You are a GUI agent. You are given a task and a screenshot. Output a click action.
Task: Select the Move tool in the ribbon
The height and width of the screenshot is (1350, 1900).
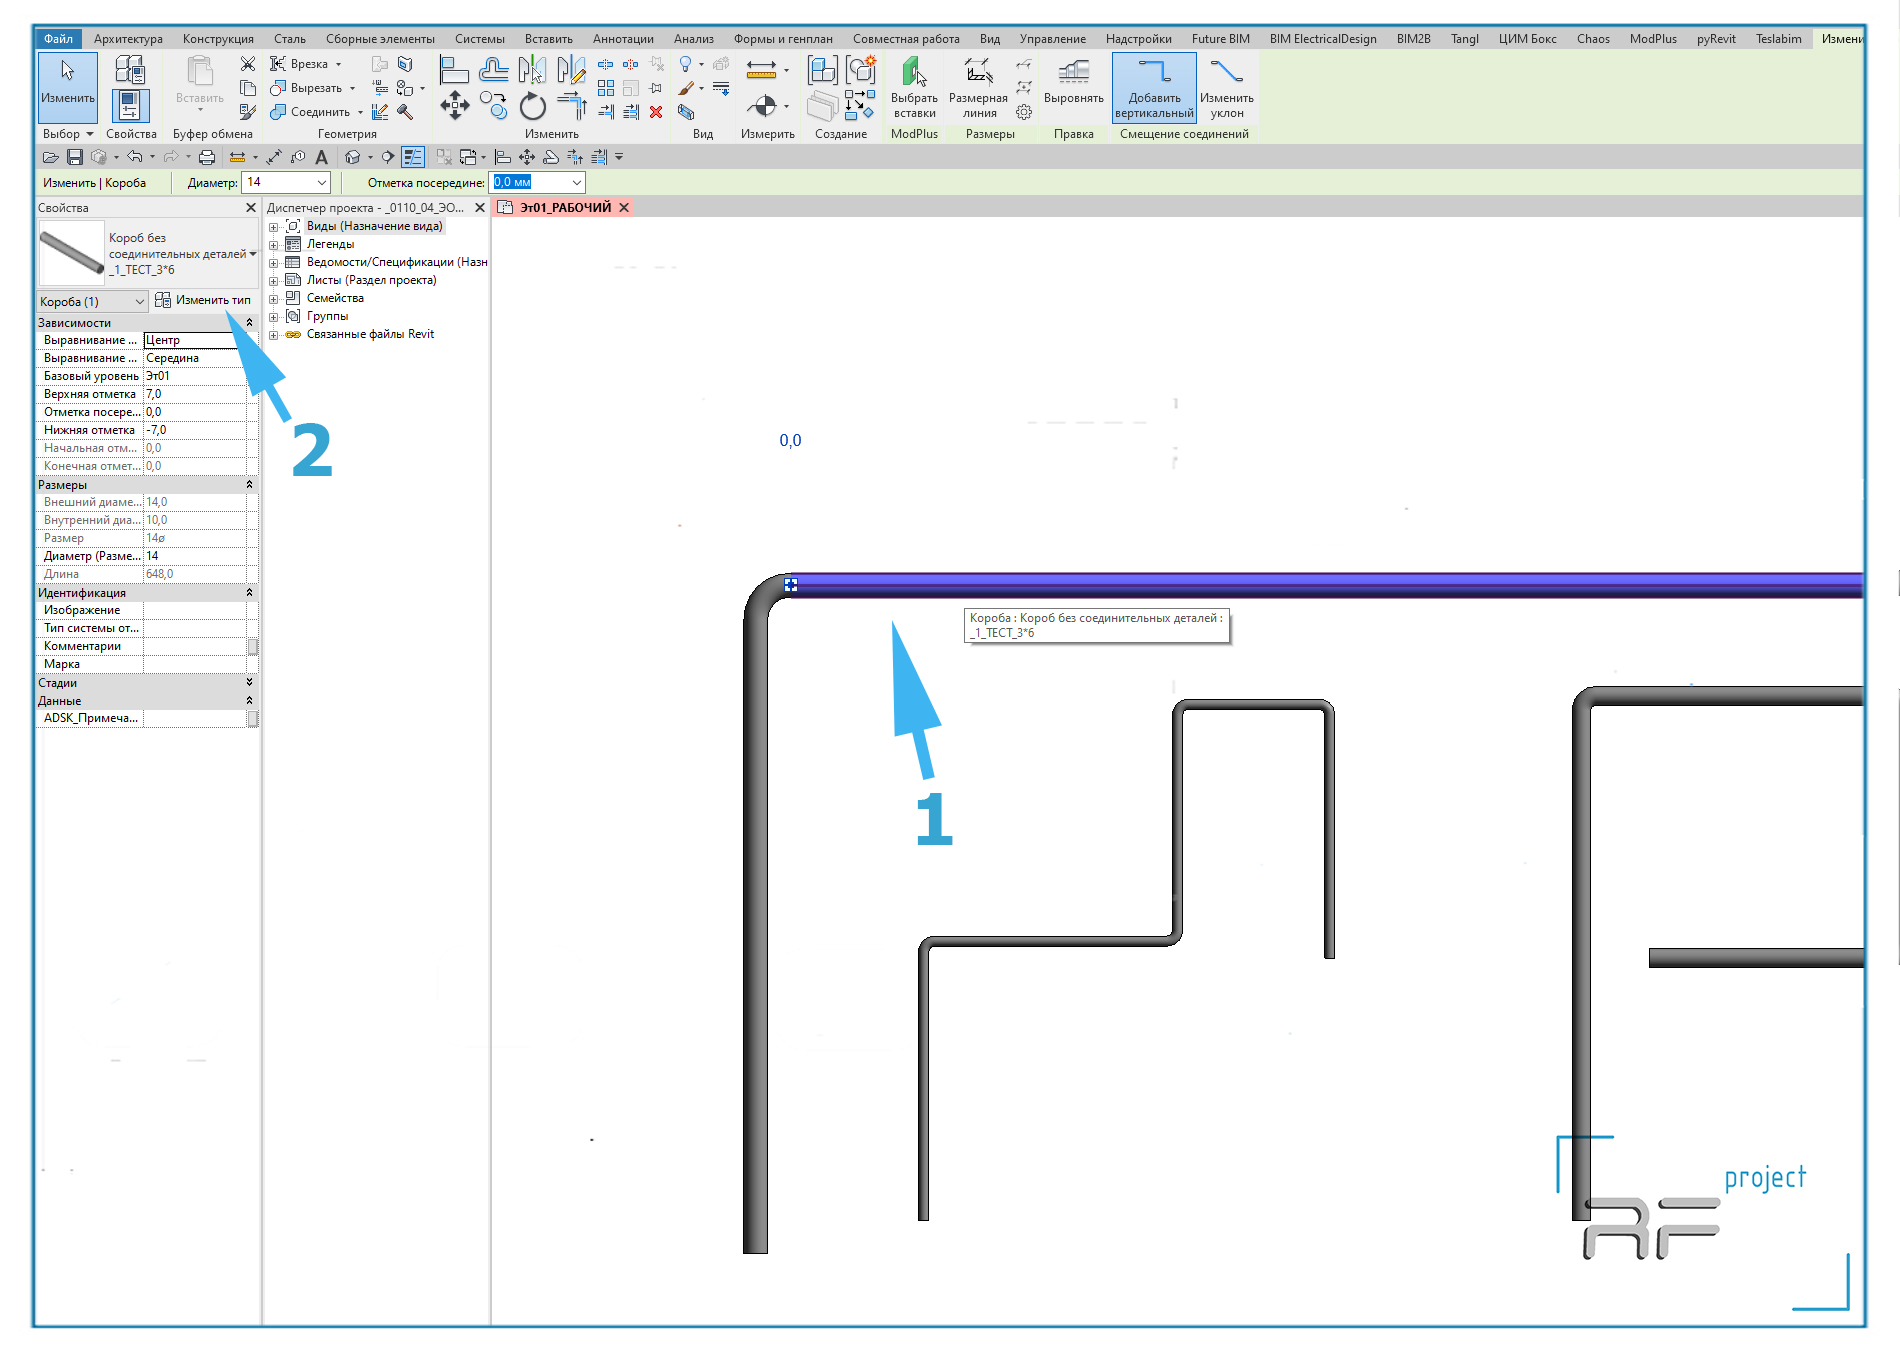(455, 106)
